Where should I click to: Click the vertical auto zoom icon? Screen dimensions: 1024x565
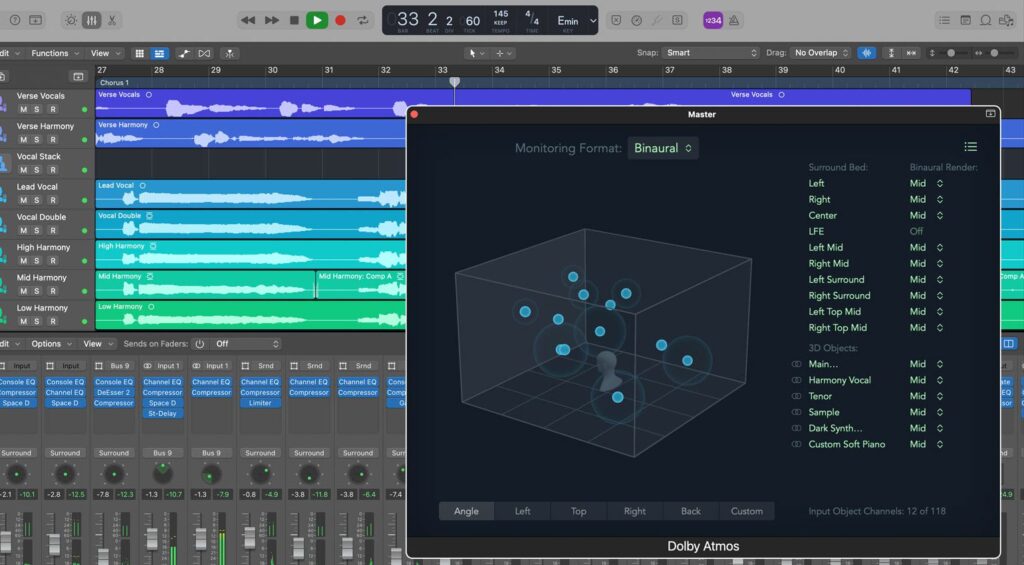(x=891, y=53)
